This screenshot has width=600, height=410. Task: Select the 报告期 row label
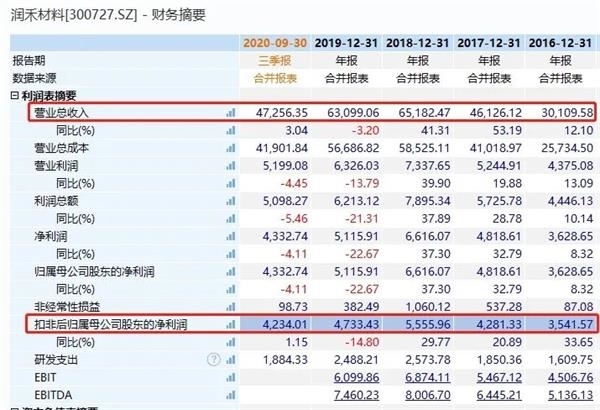pyautogui.click(x=29, y=60)
